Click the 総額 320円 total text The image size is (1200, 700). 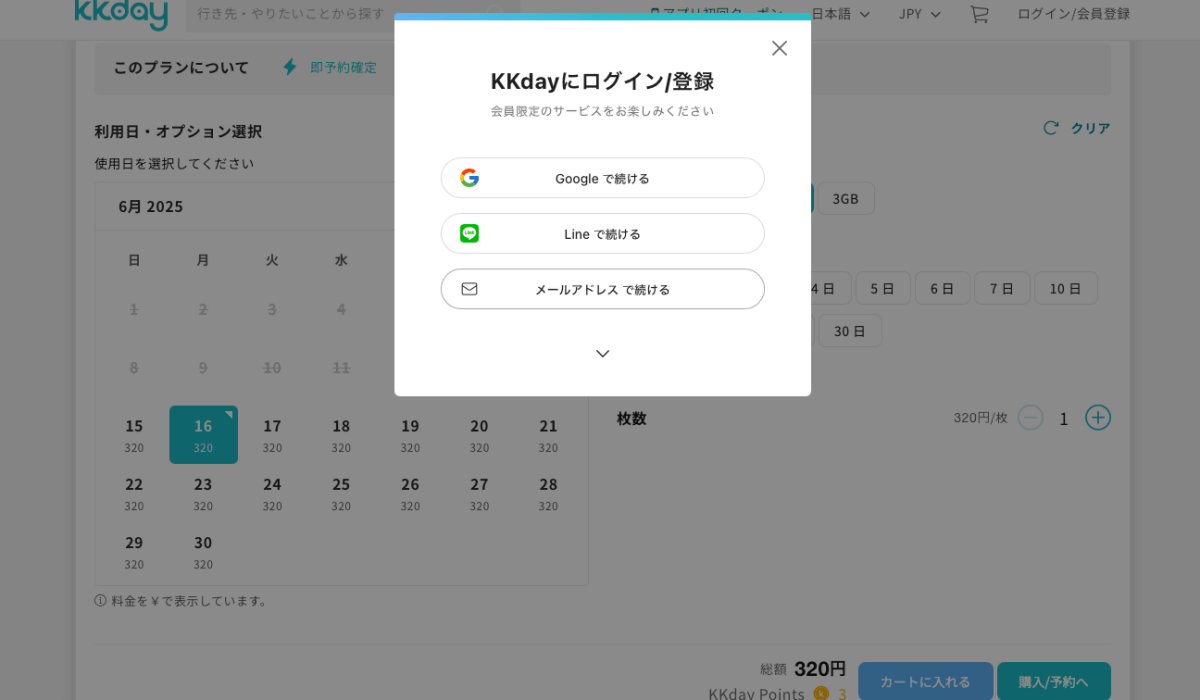coord(803,669)
